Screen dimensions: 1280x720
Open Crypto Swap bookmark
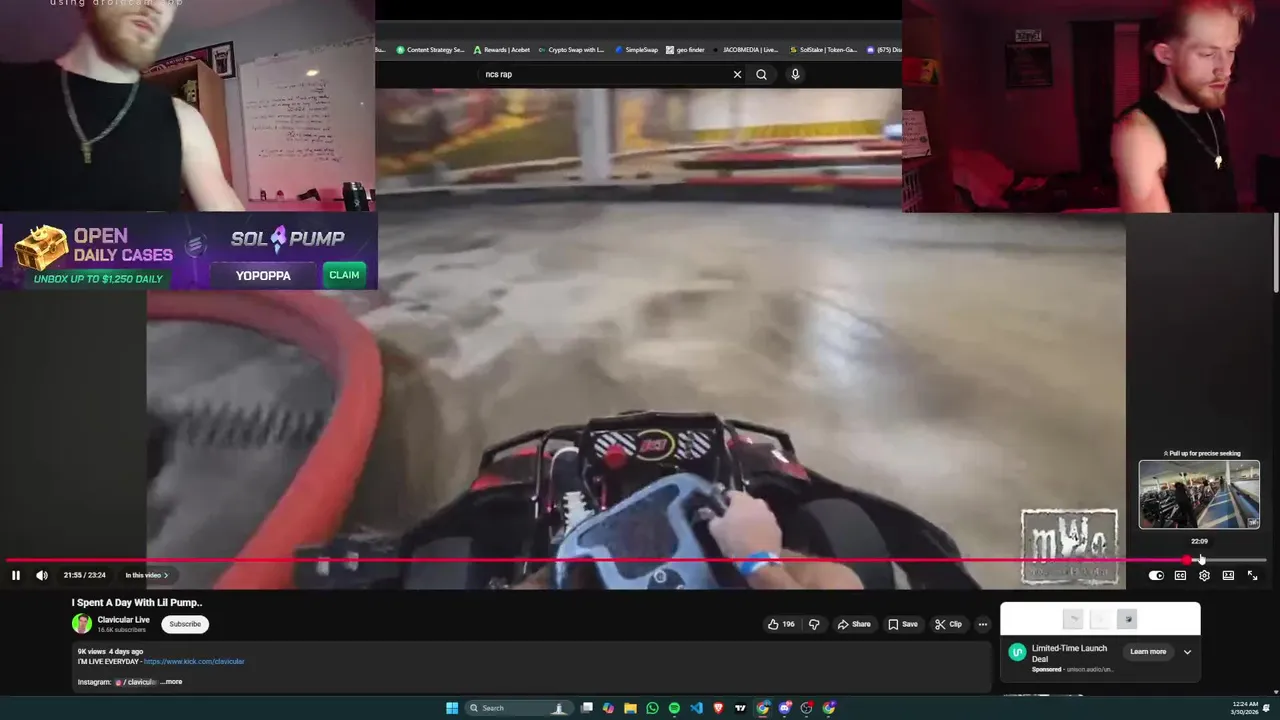(571, 49)
